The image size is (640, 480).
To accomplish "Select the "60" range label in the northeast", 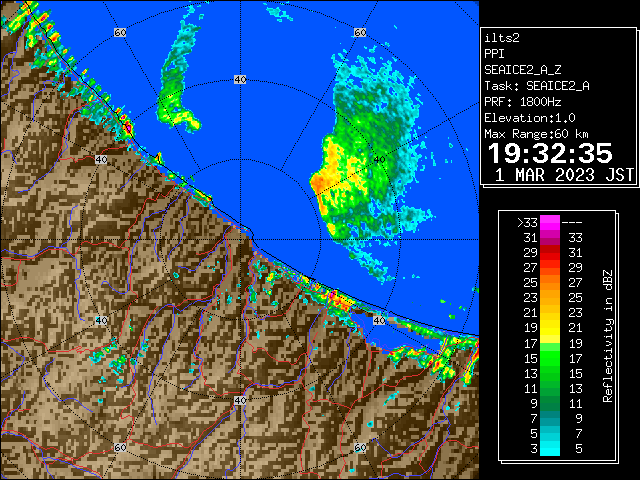I will (360, 32).
